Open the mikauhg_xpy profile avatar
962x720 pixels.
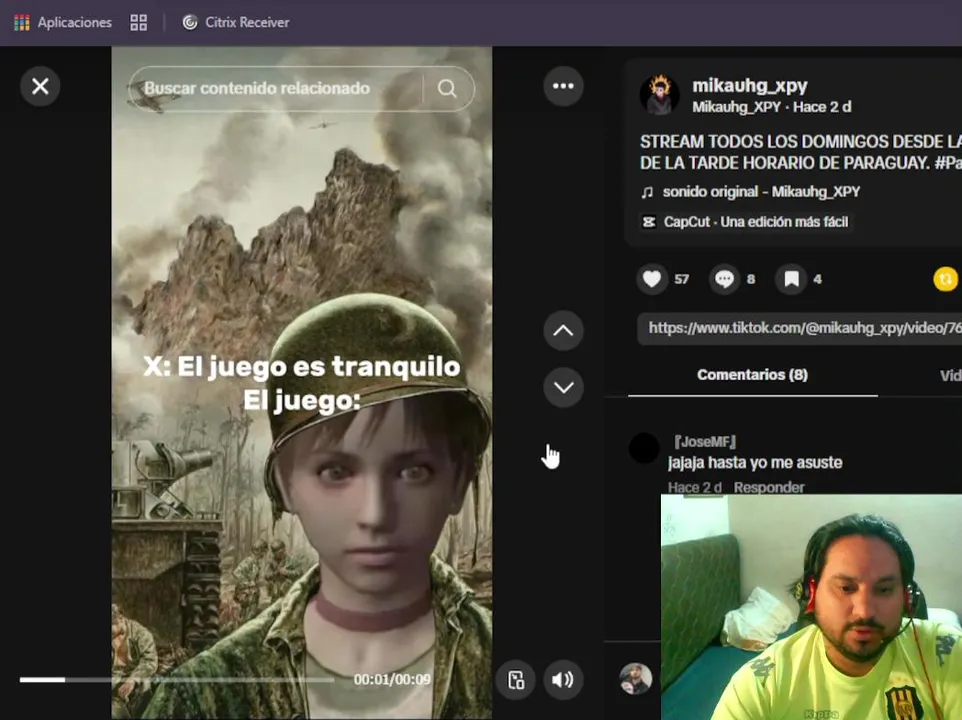pos(659,94)
